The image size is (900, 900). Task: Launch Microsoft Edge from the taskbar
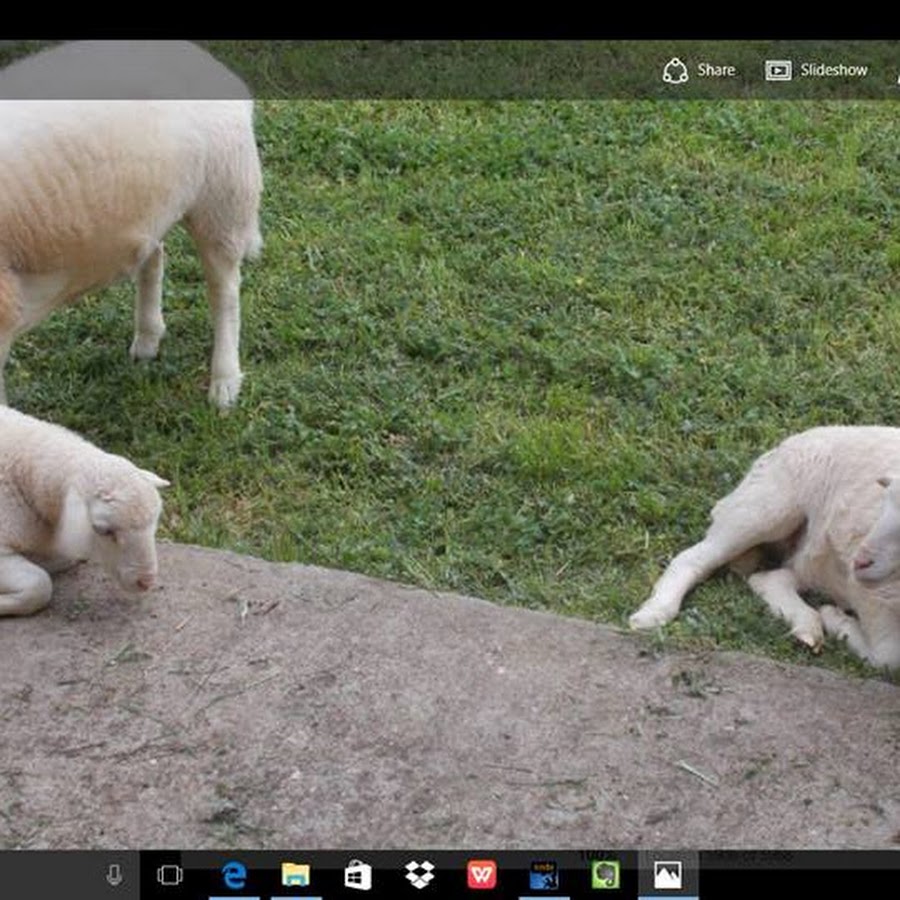[x=234, y=875]
